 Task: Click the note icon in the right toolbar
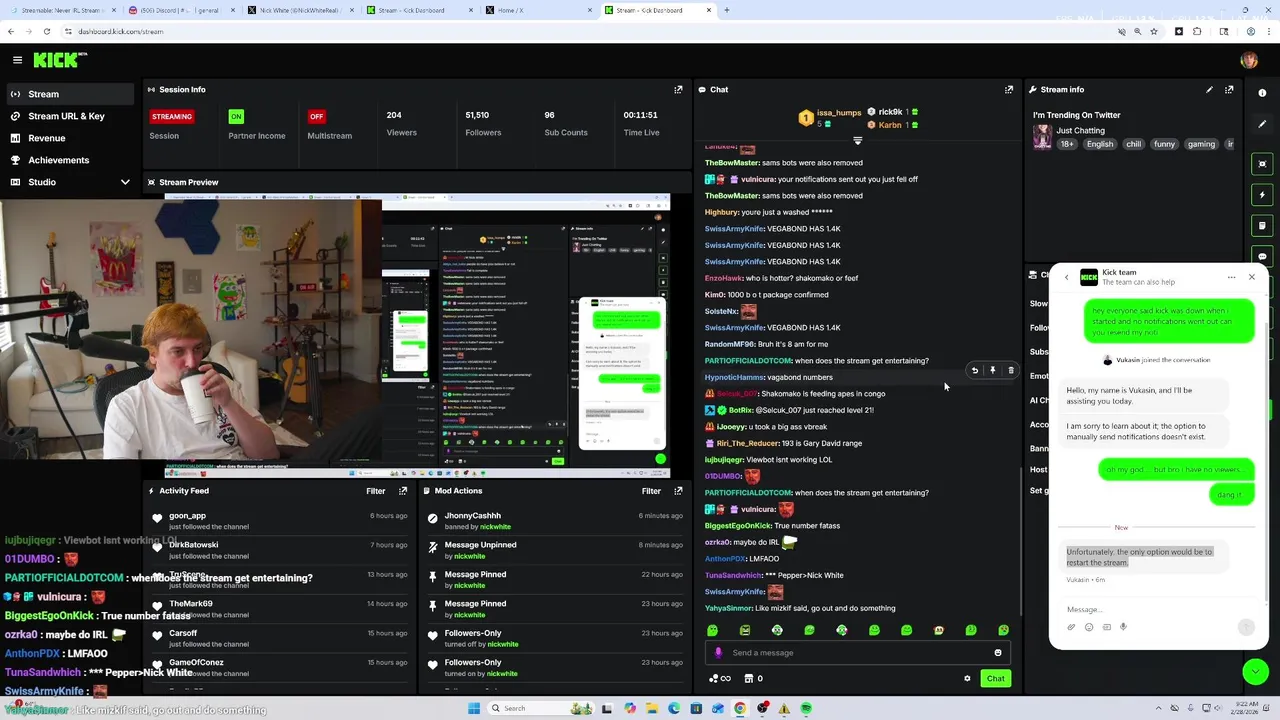point(1262,226)
